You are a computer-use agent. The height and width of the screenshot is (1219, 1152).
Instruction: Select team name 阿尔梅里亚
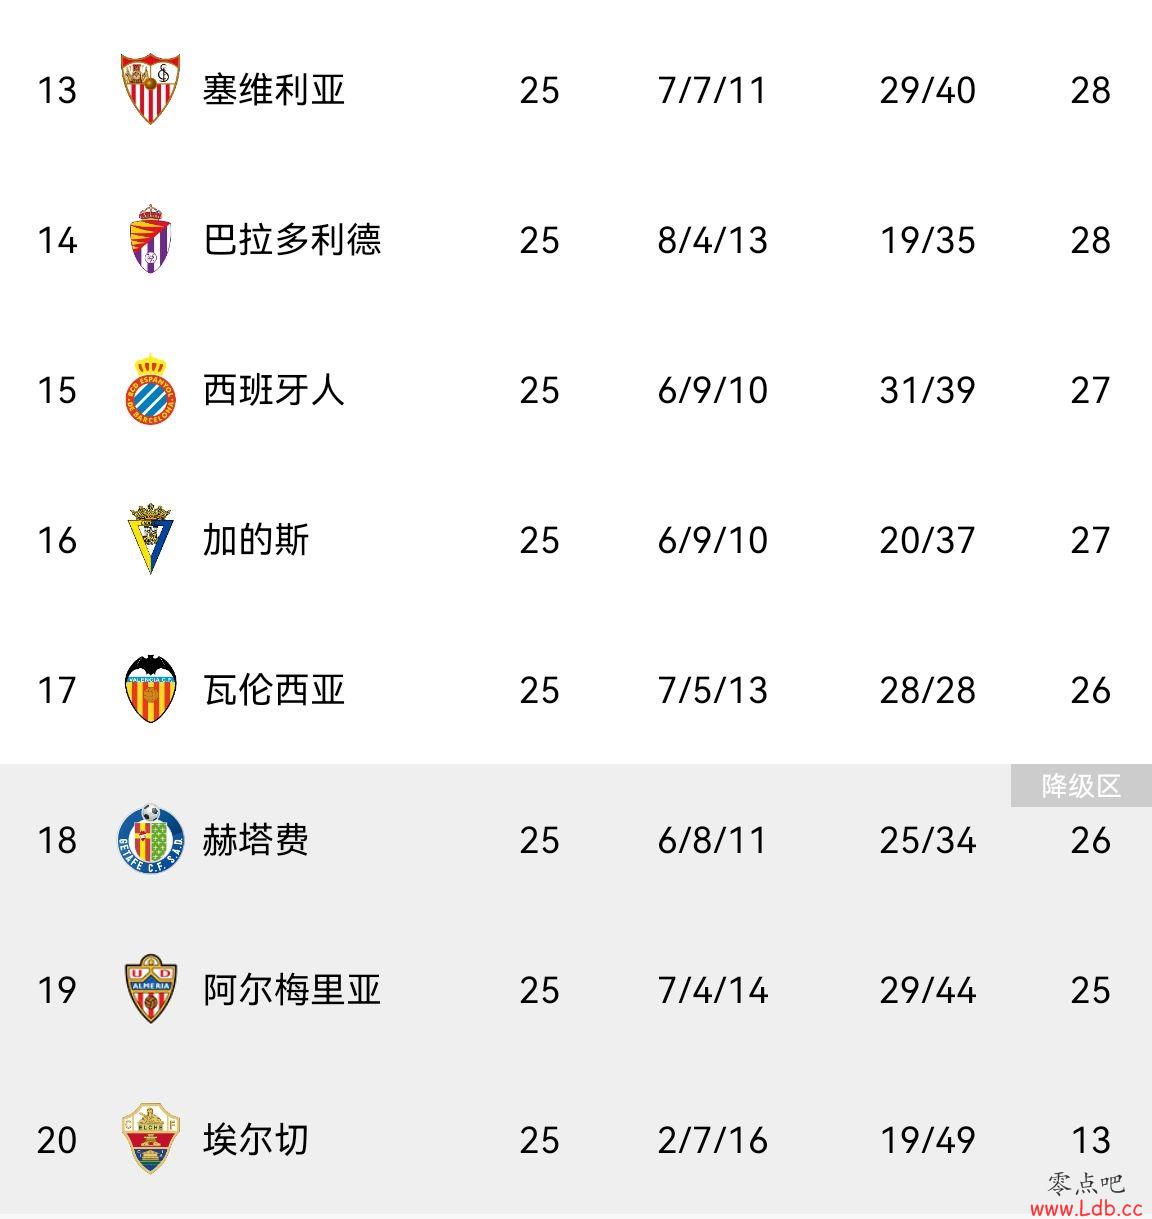pyautogui.click(x=292, y=990)
